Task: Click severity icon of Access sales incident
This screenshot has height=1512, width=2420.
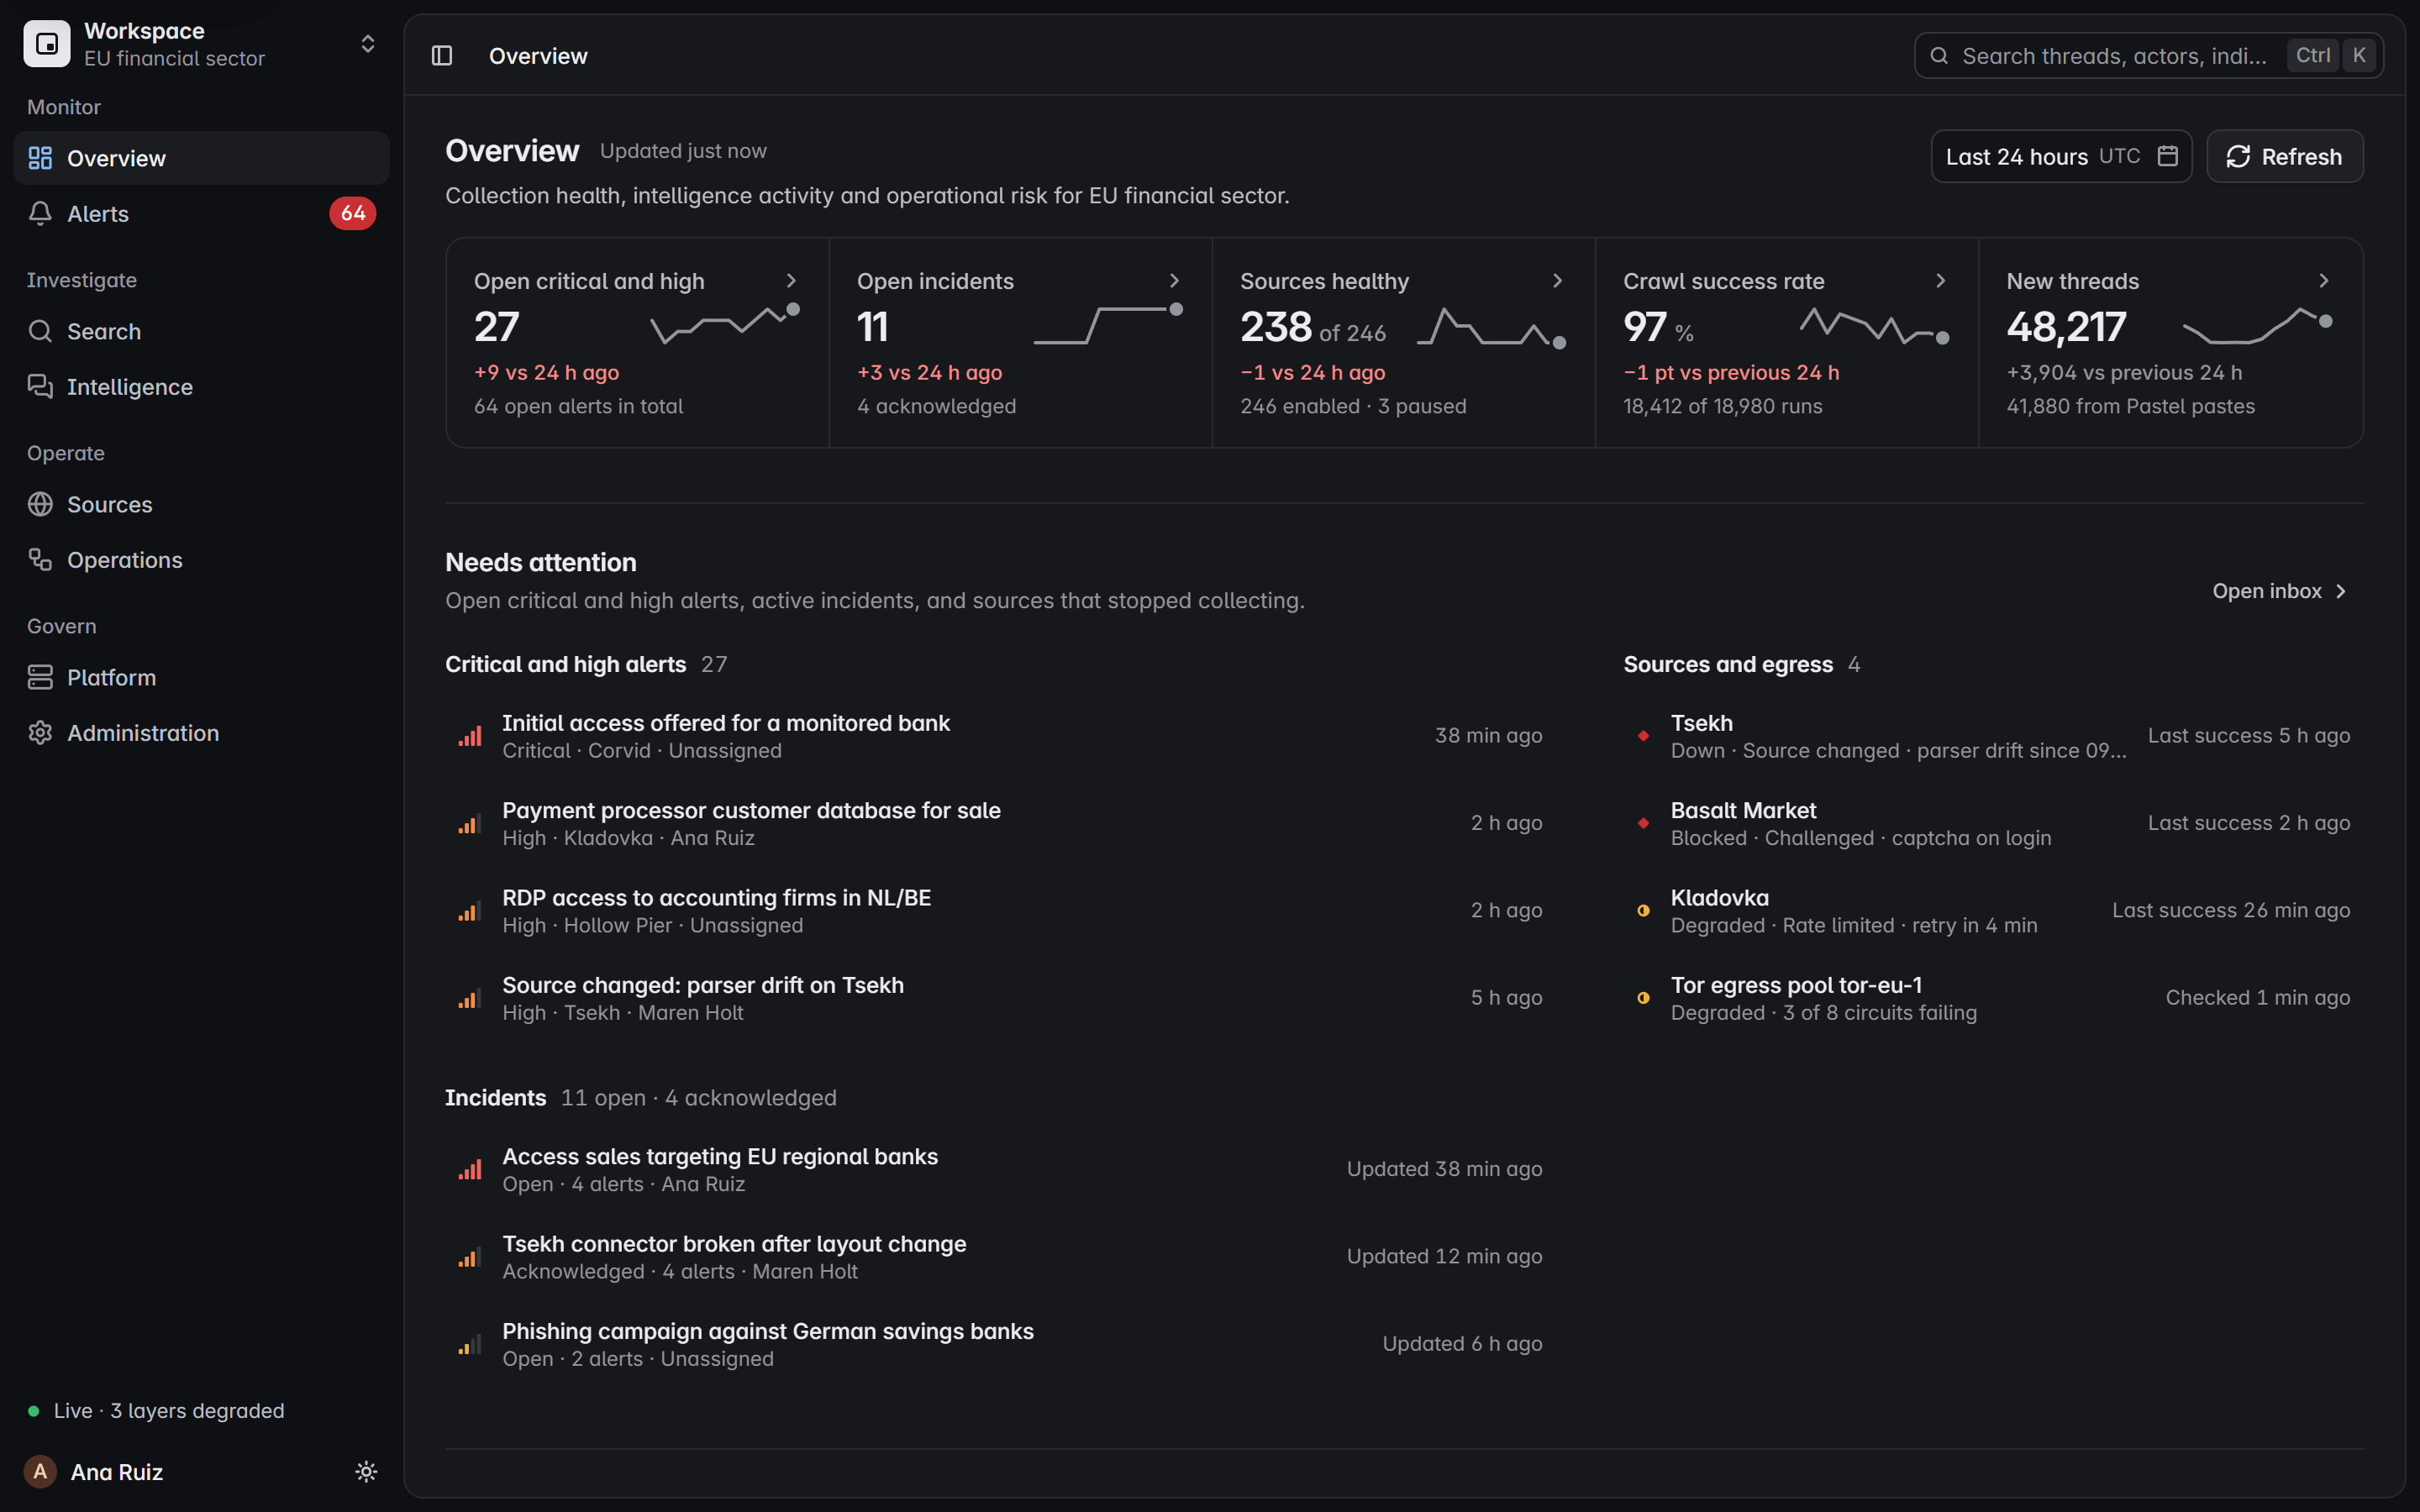Action: 470,1169
